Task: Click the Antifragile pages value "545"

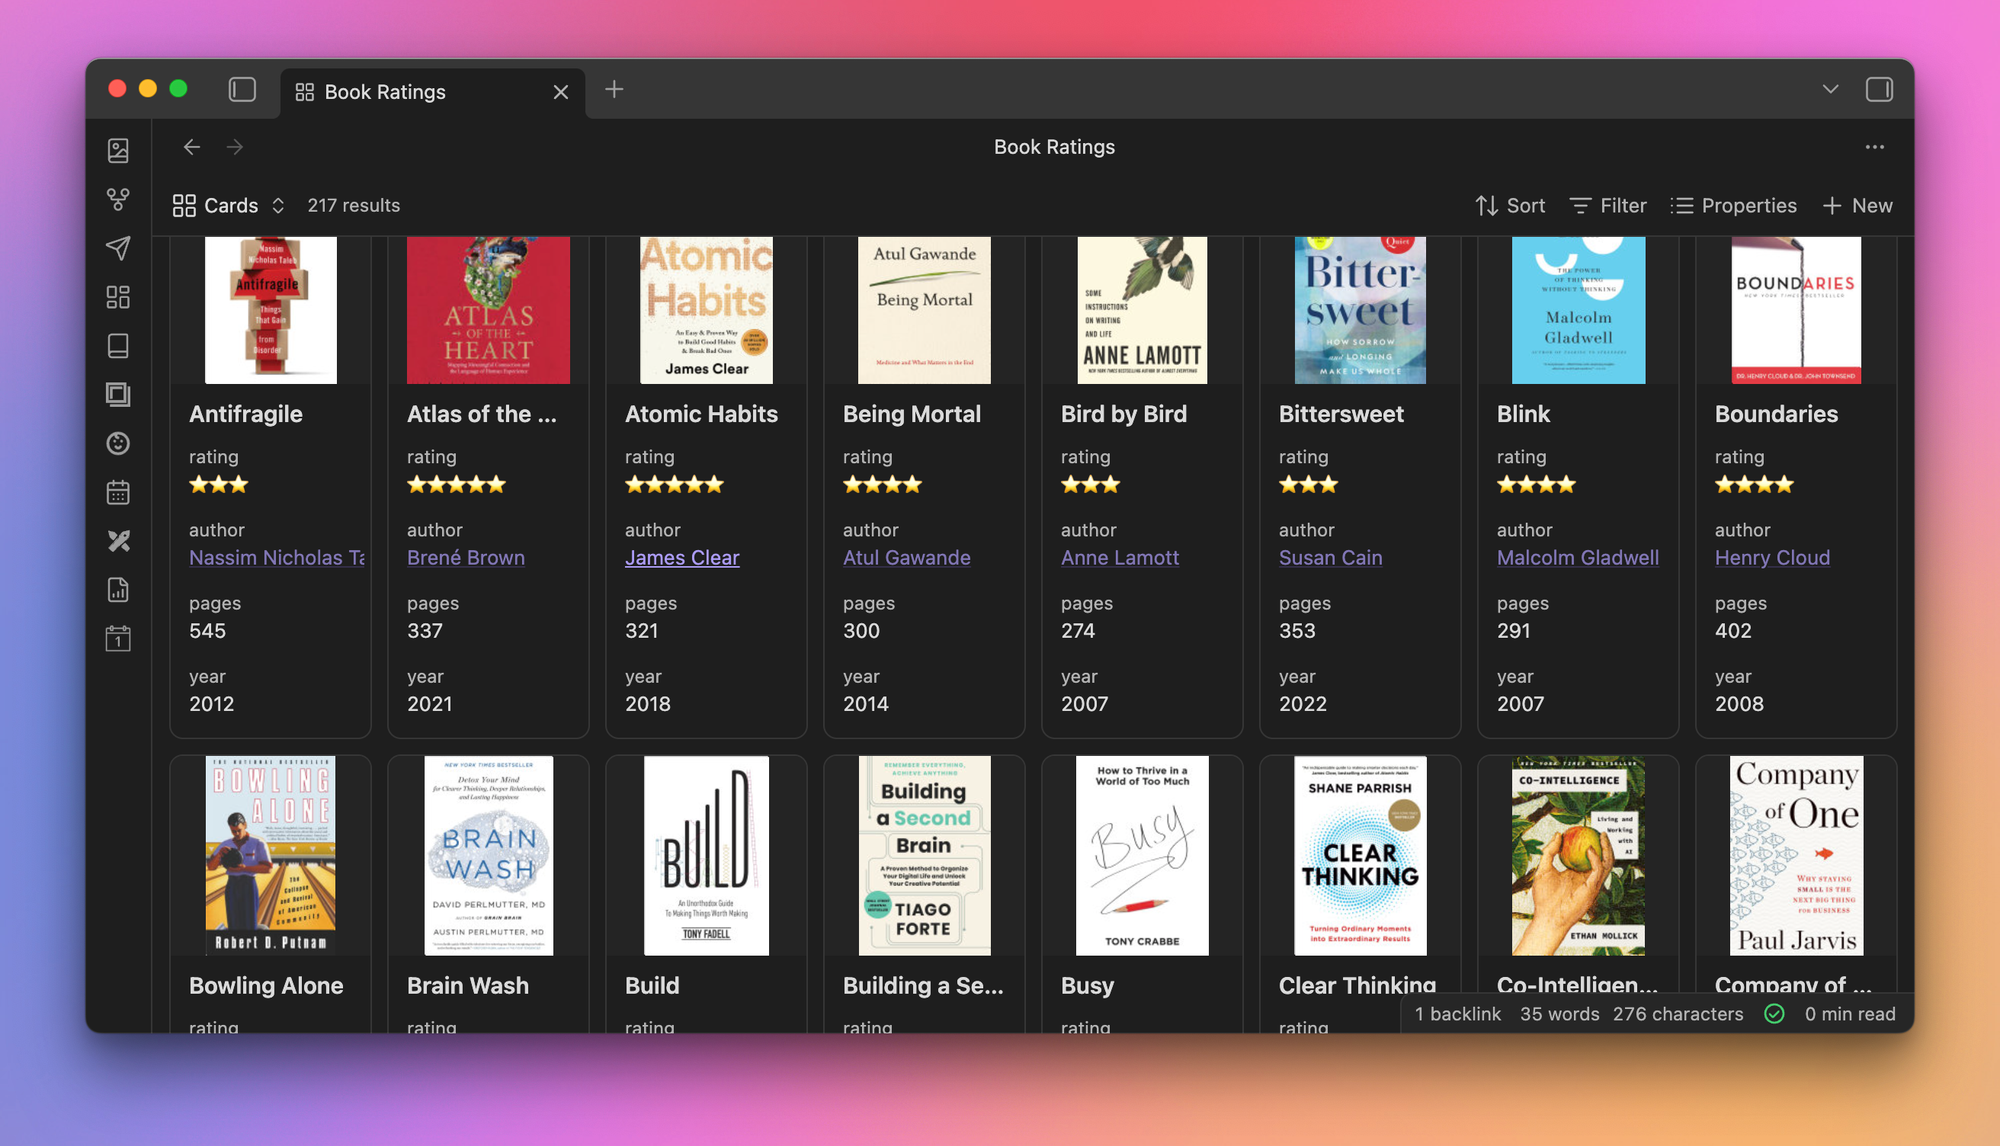Action: (x=208, y=631)
